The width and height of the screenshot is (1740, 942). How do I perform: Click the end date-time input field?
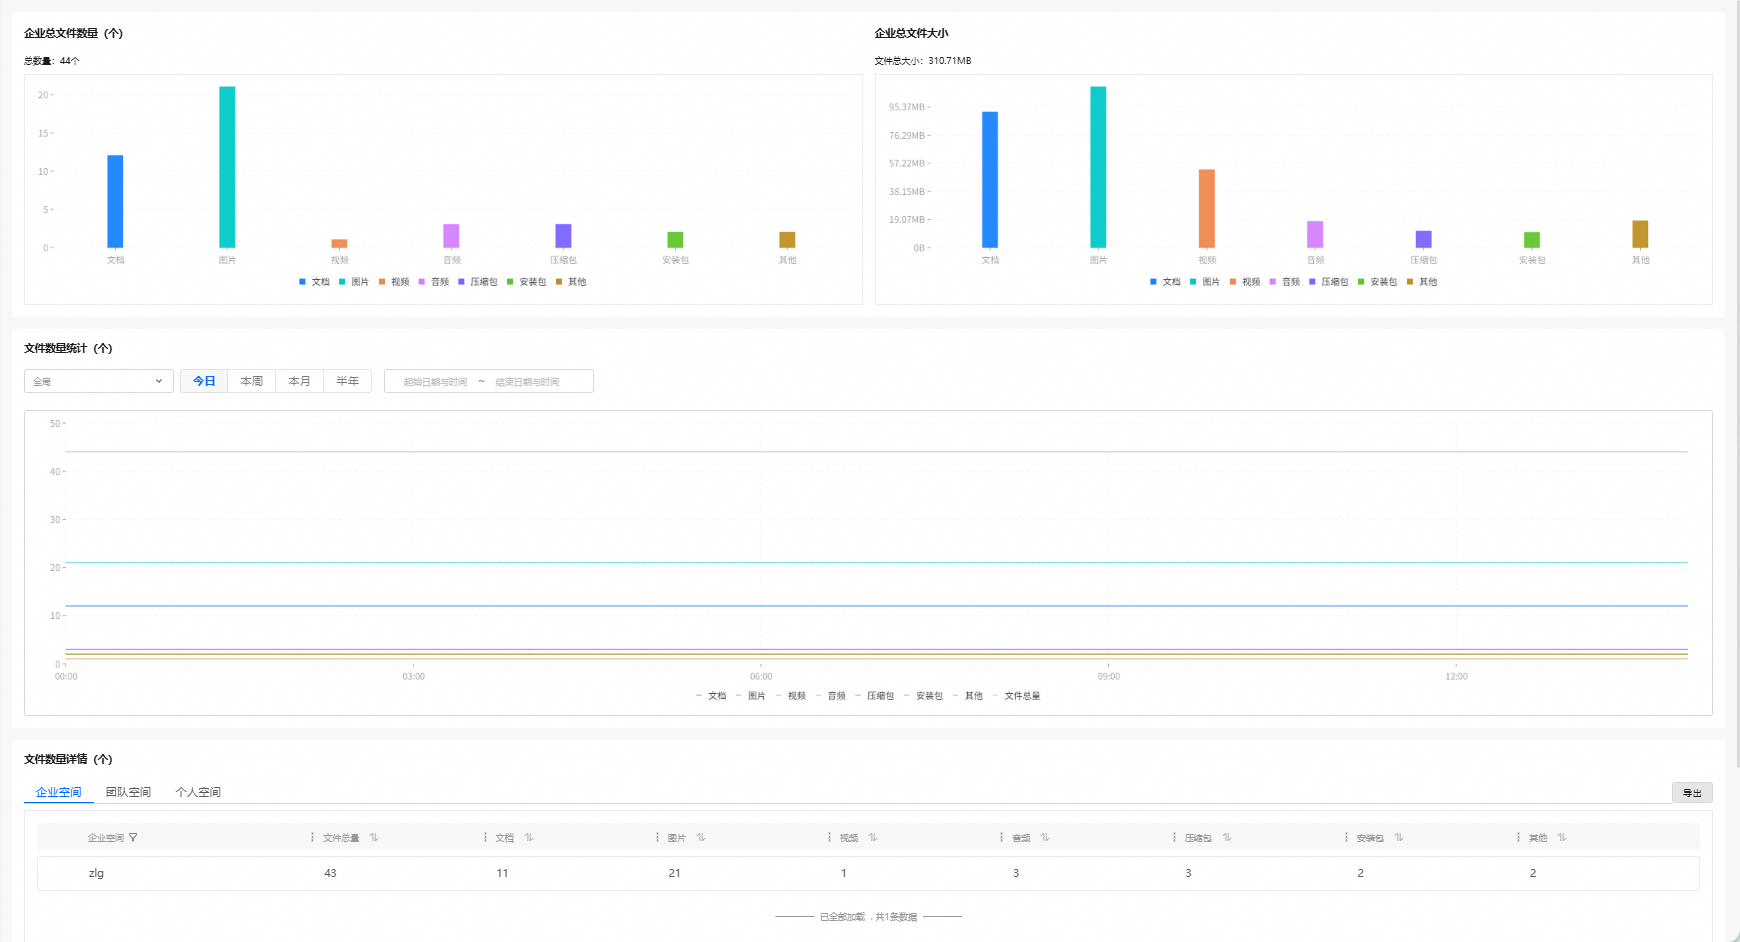pyautogui.click(x=527, y=382)
